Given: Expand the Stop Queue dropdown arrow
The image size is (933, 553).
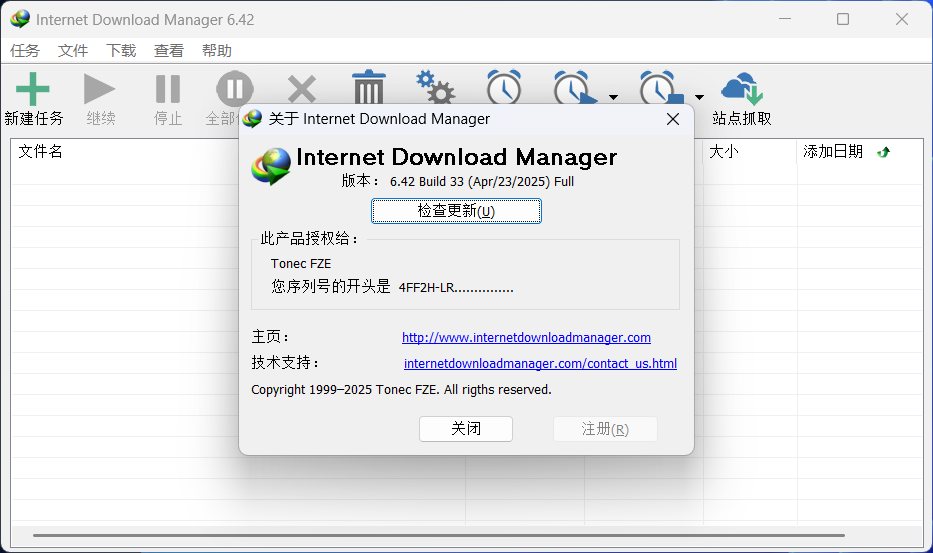Looking at the screenshot, I should [x=700, y=97].
